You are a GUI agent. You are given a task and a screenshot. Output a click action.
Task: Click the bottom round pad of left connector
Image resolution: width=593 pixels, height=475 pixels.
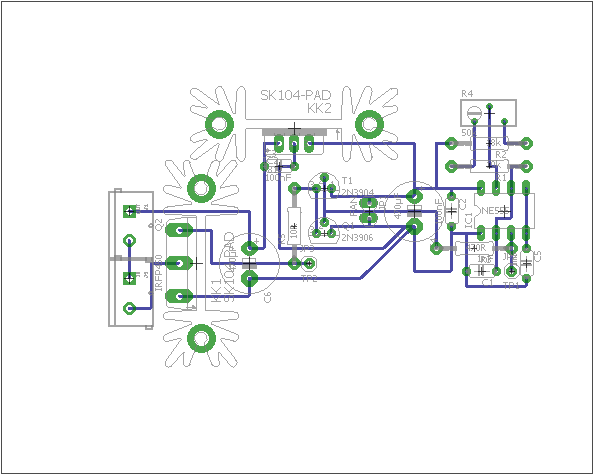tap(130, 309)
